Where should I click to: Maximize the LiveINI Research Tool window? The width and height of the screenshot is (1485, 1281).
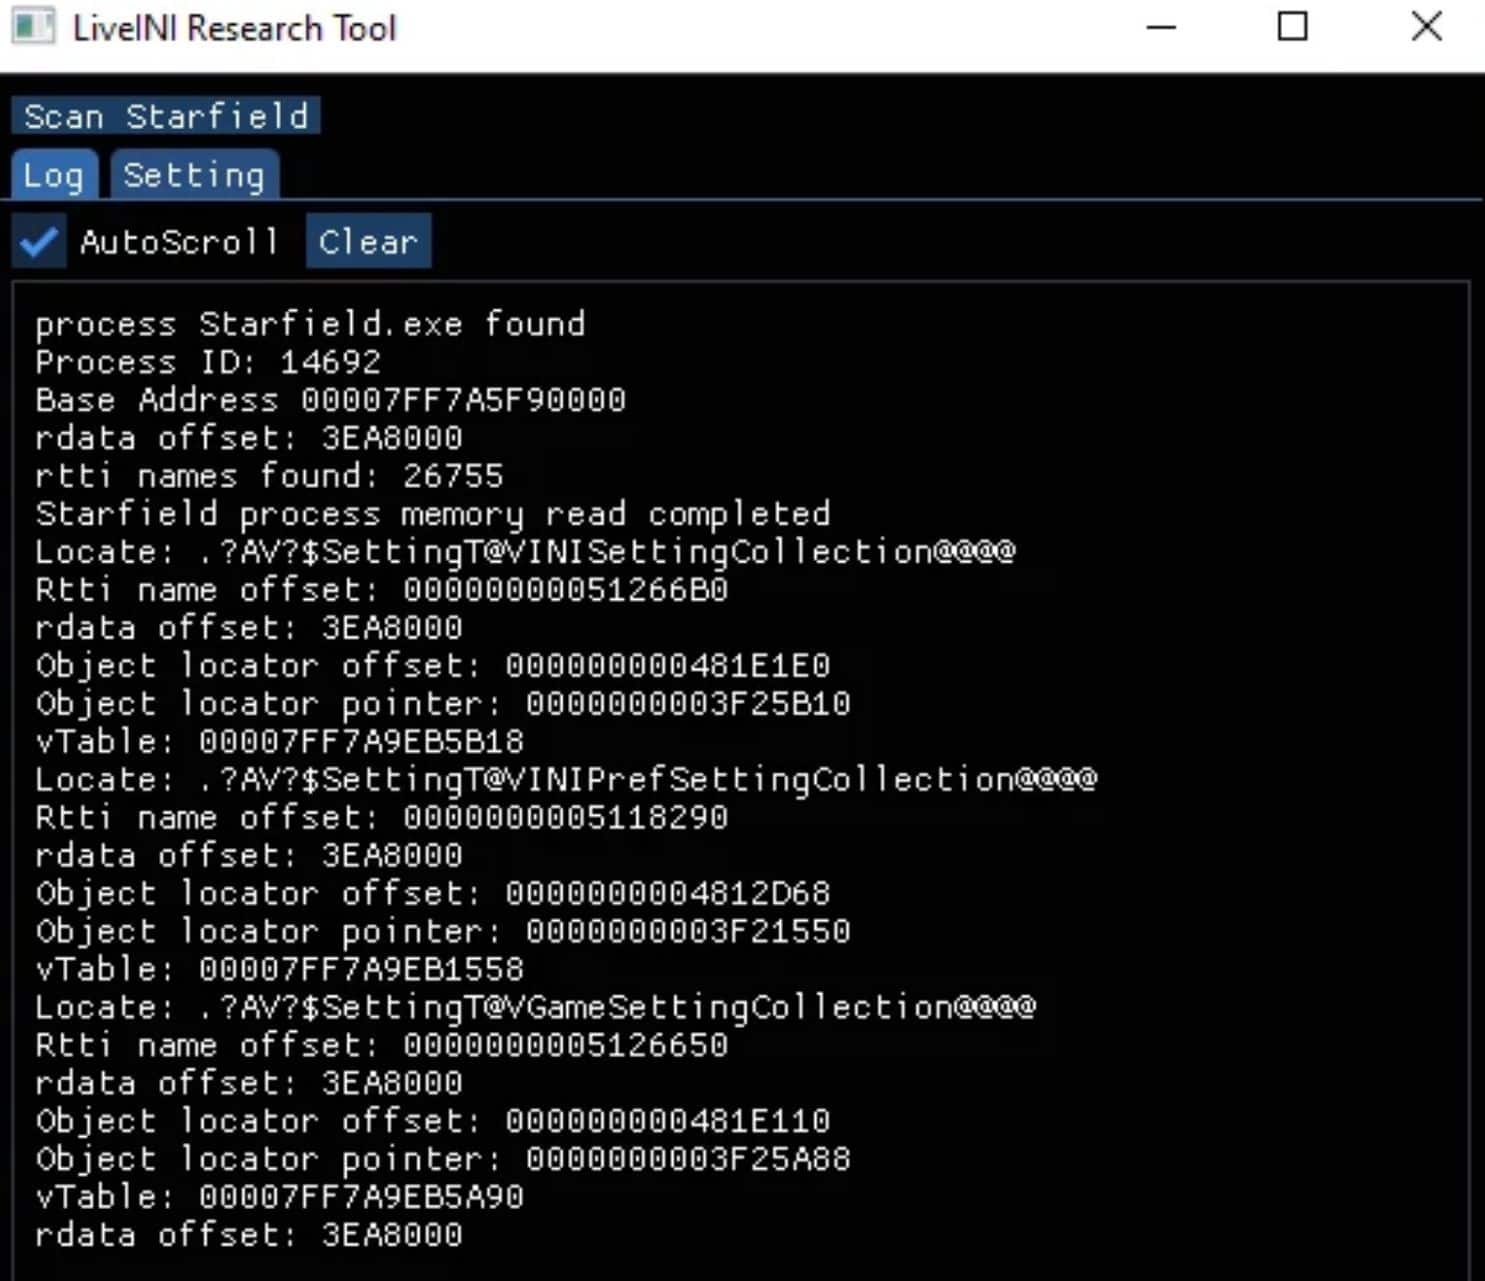pyautogui.click(x=1293, y=27)
